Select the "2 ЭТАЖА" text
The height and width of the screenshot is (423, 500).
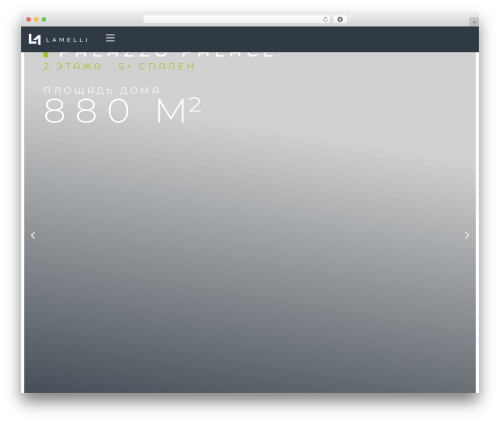(x=72, y=66)
